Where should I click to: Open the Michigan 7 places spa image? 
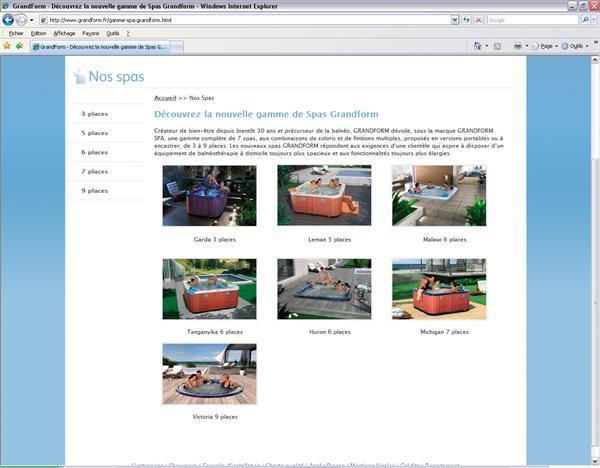pyautogui.click(x=439, y=289)
